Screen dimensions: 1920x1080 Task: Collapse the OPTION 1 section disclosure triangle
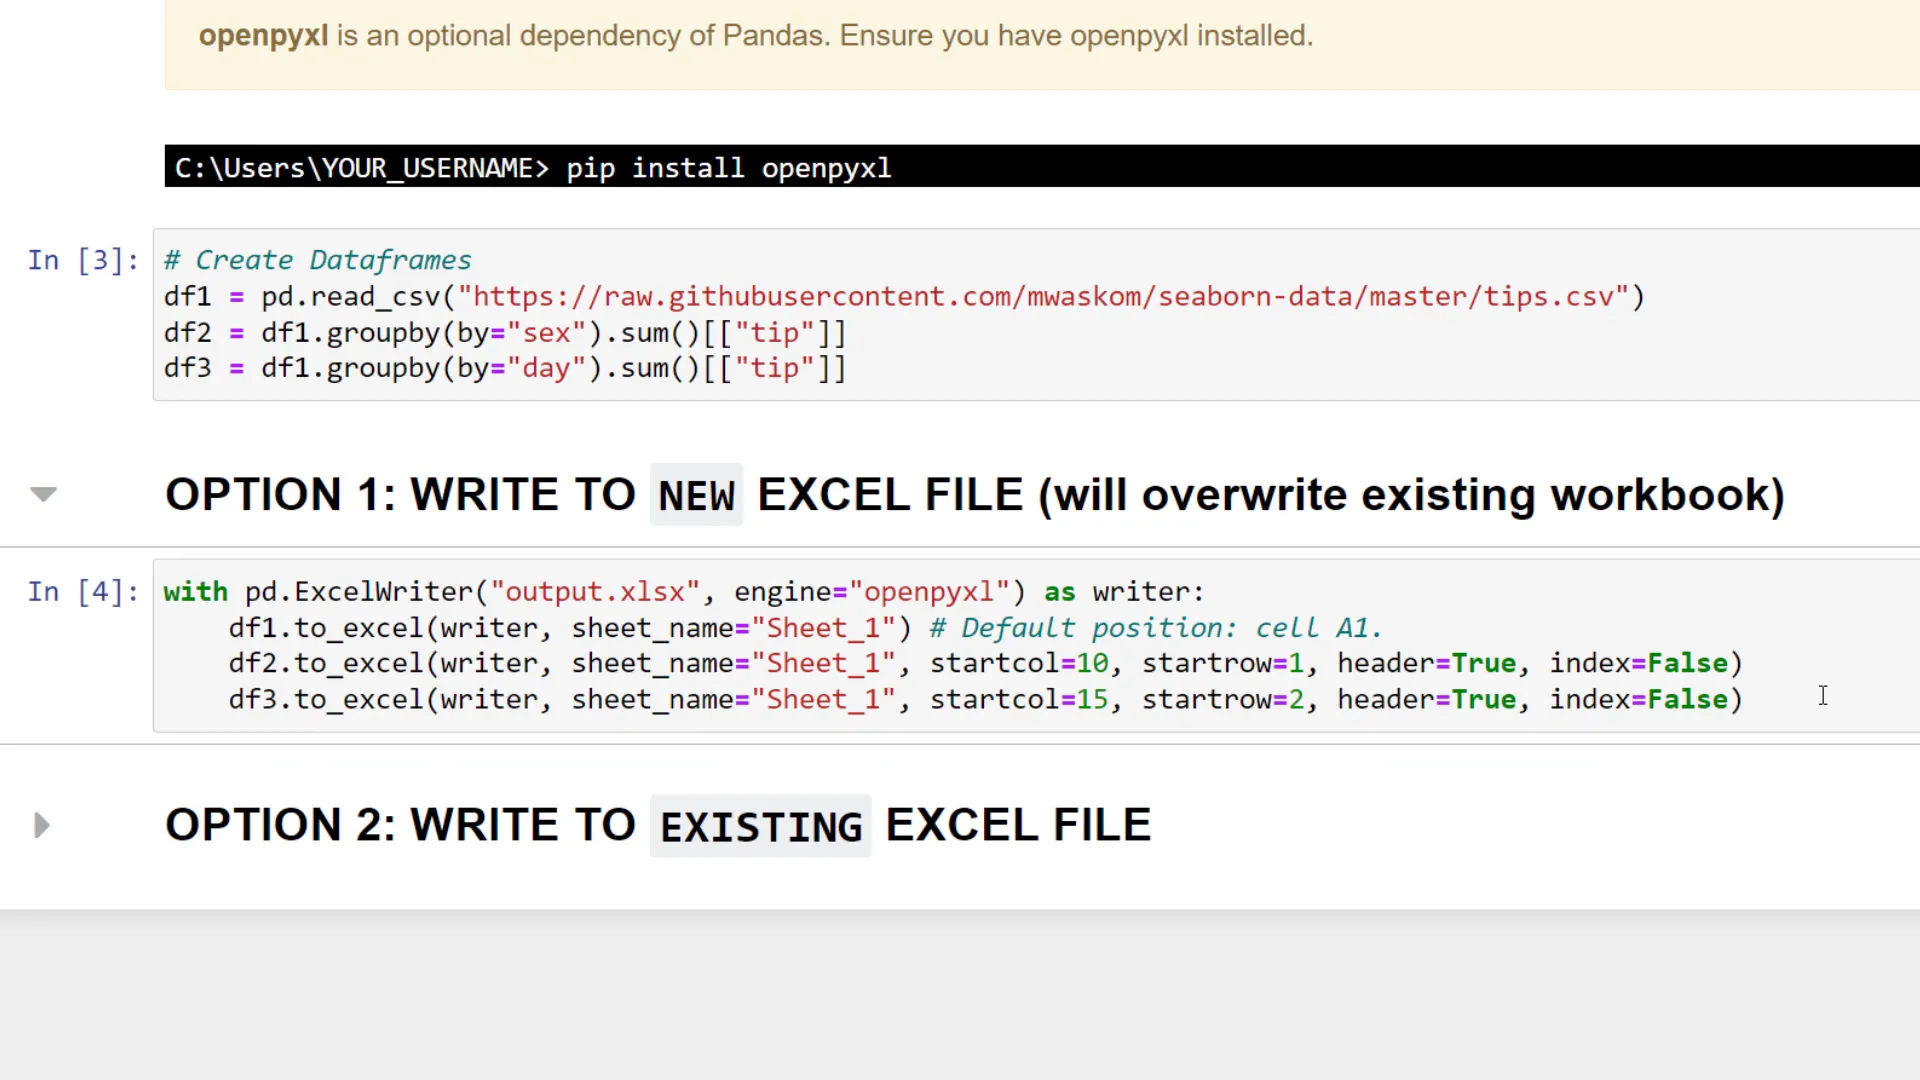point(42,494)
